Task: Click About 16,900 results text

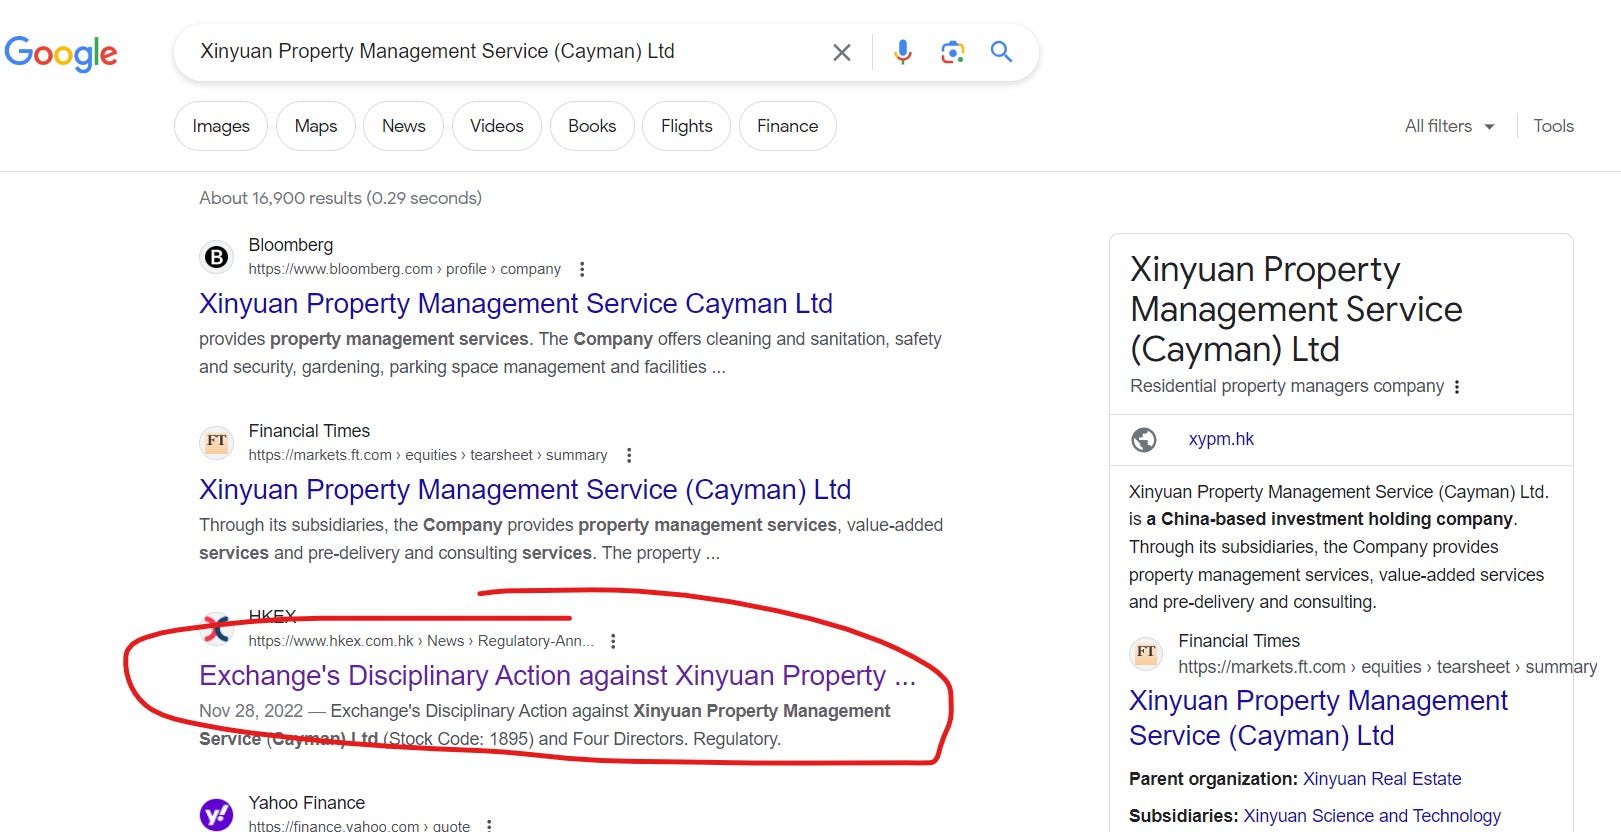Action: tap(340, 198)
